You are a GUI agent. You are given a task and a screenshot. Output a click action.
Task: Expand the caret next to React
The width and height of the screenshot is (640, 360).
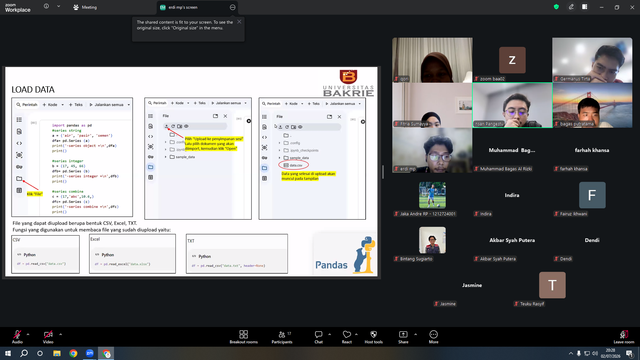(x=356, y=334)
